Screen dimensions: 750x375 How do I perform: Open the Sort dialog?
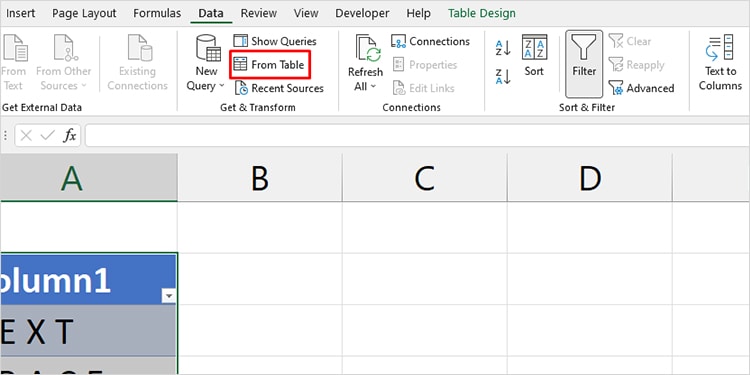pos(534,55)
